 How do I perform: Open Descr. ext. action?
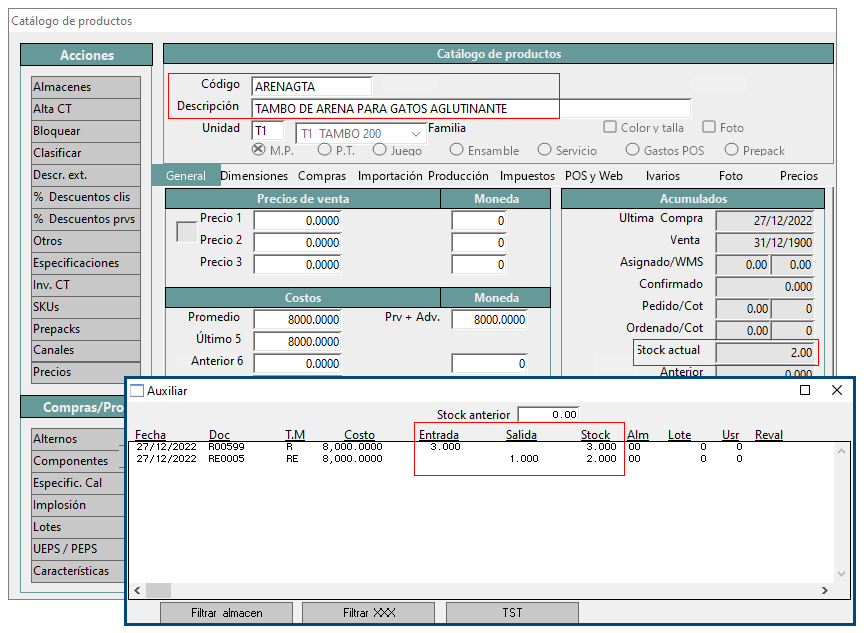[86, 175]
